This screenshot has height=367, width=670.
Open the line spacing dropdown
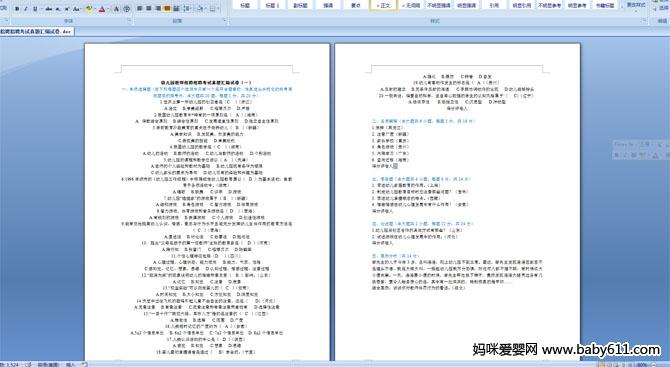188,9
